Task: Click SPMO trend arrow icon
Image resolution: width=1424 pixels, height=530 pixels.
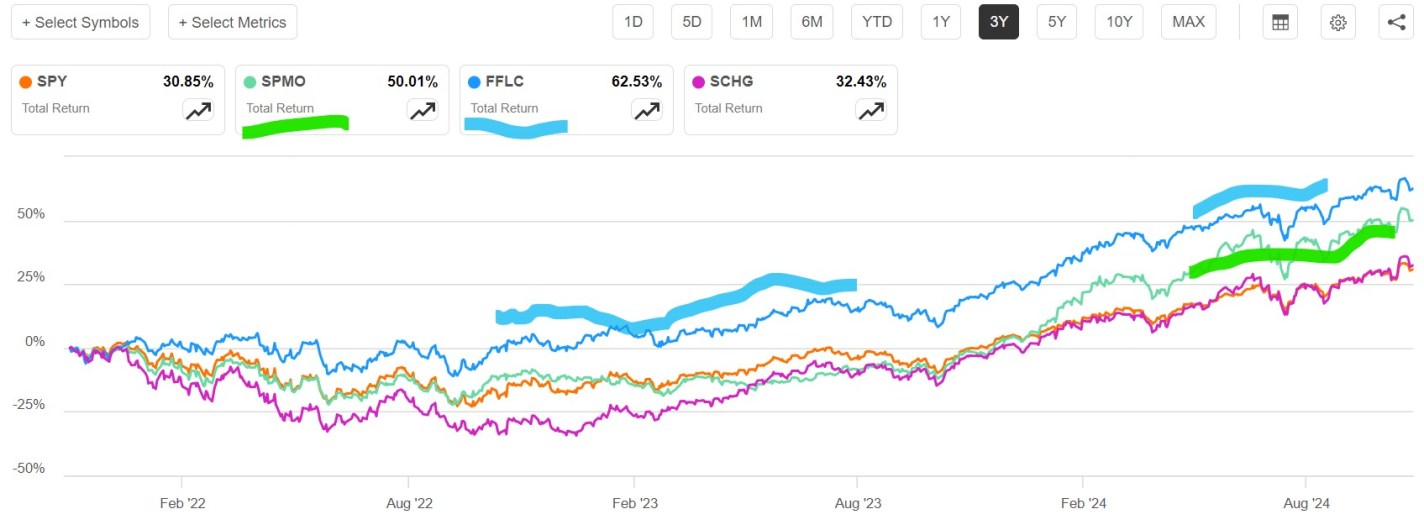Action: (422, 110)
